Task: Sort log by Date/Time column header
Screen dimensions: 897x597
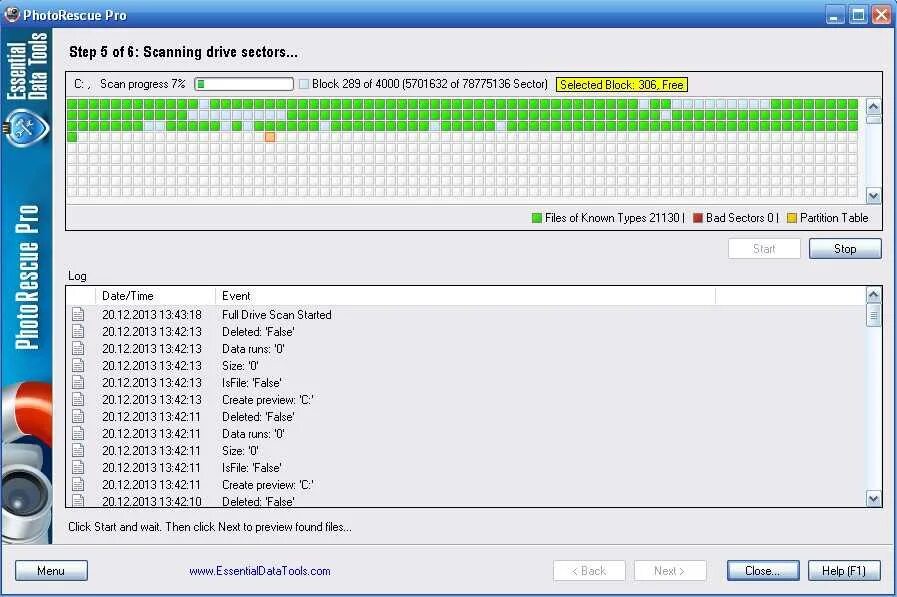Action: [x=155, y=296]
